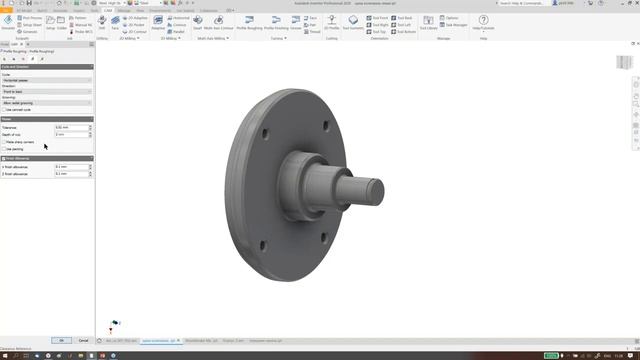Click the Tolerance stepper arrows
The image size is (640, 360).
pos(90,127)
